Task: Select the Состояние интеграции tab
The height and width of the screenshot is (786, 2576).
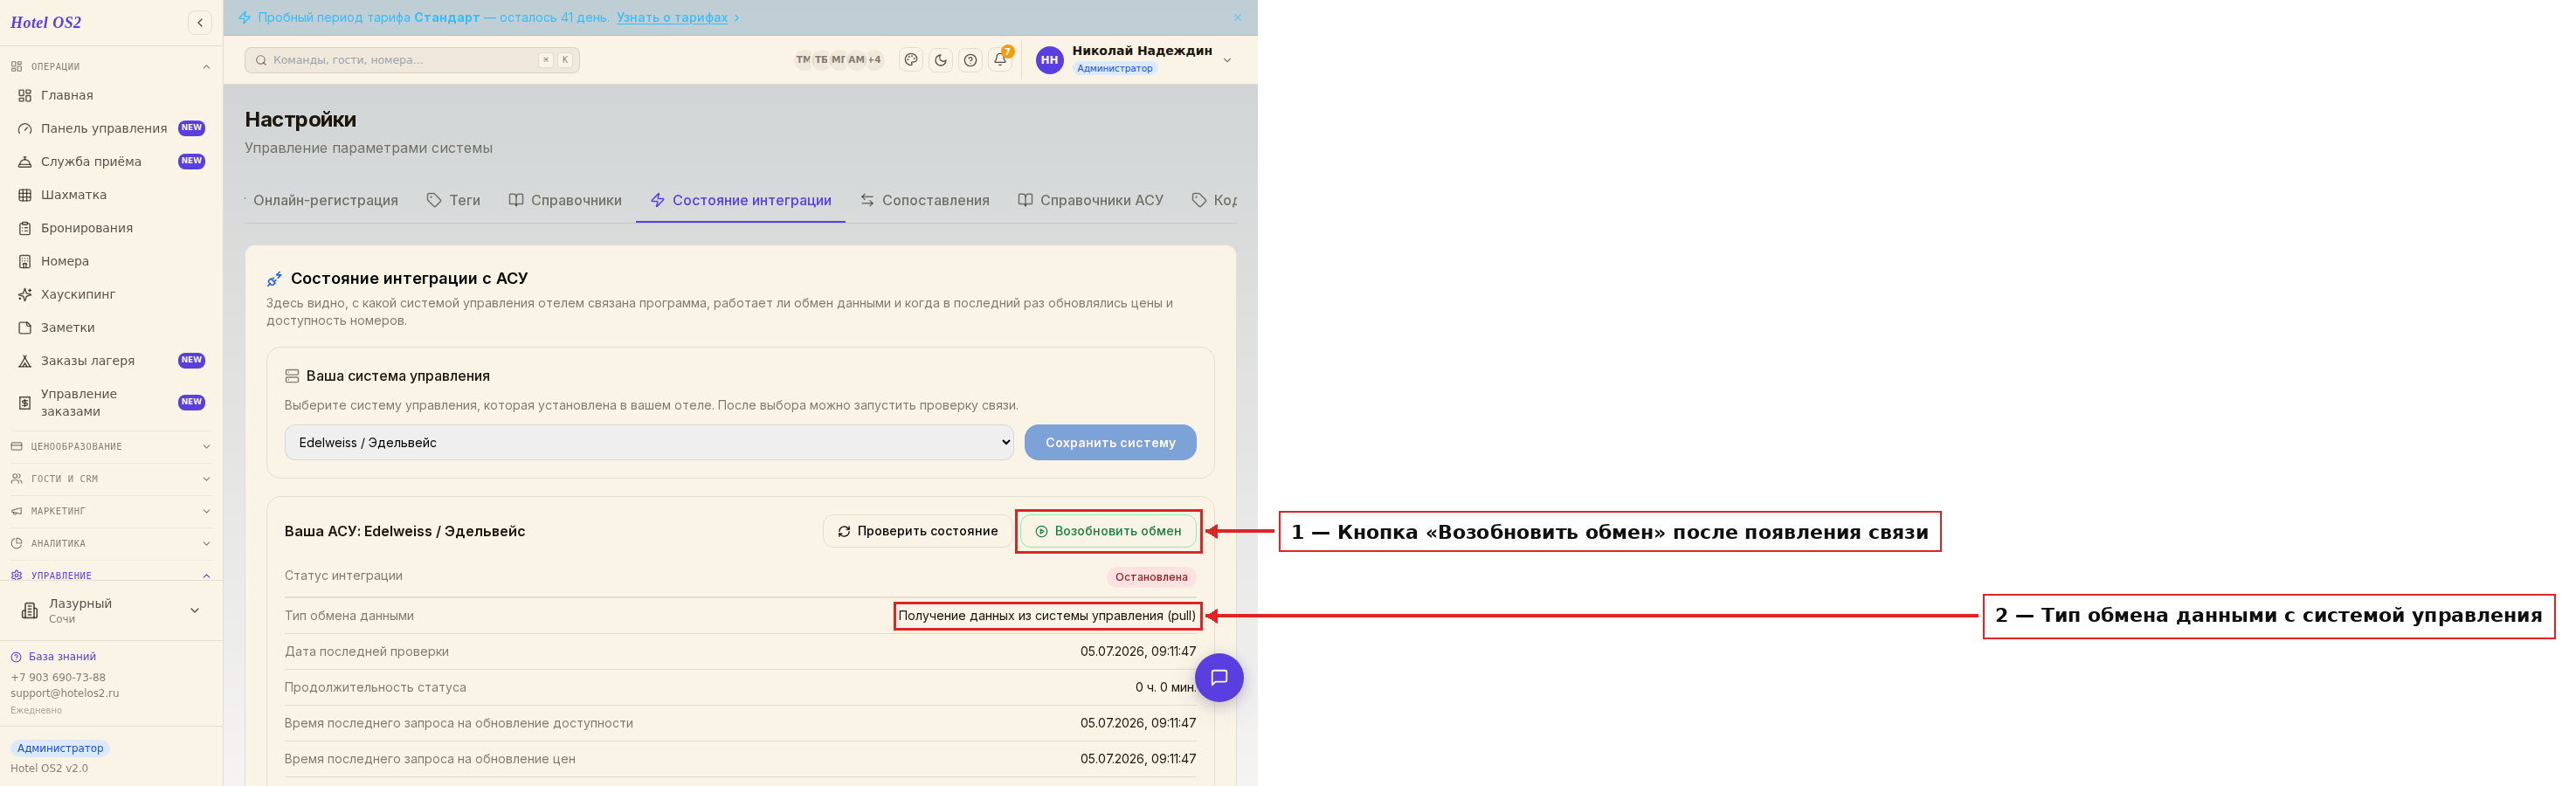Action: click(x=741, y=200)
